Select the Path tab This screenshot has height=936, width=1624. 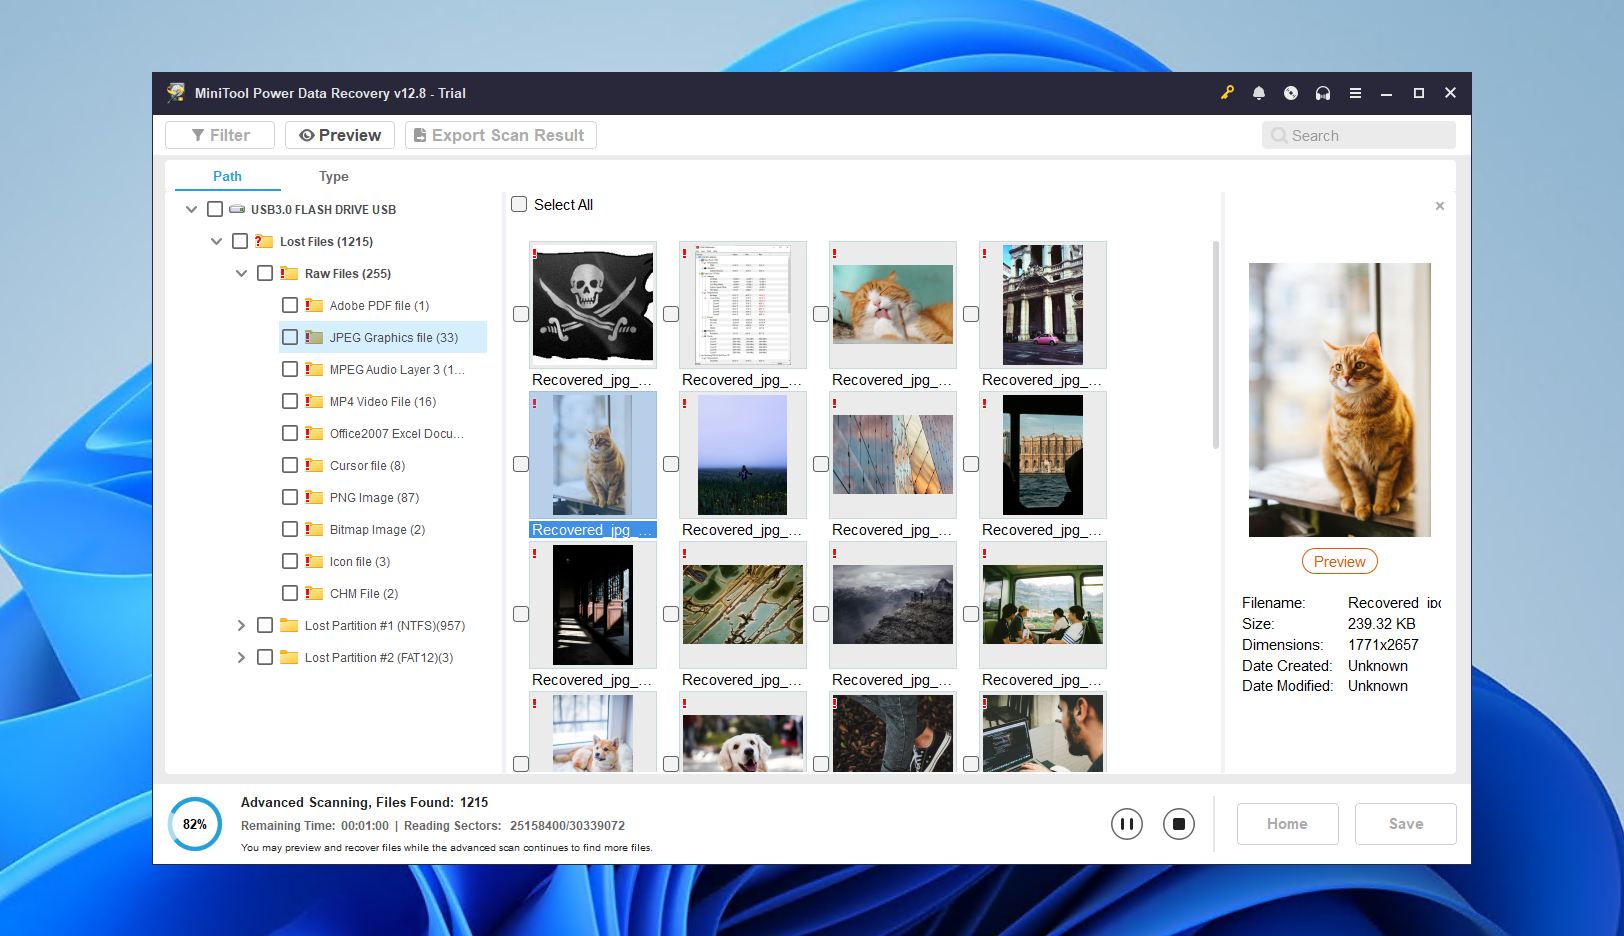[226, 176]
